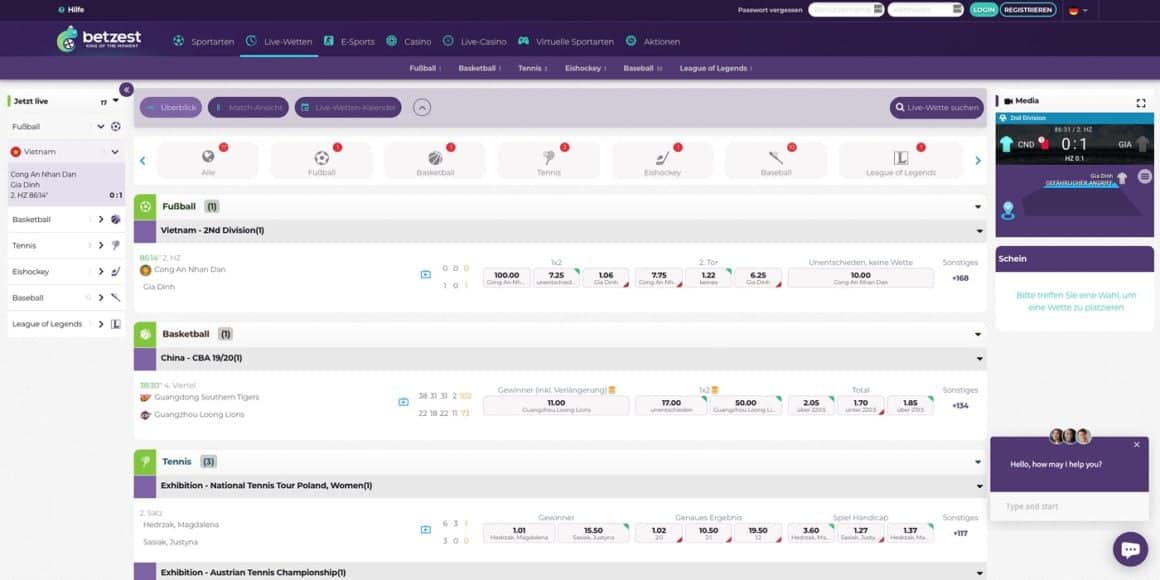Collapse the Fußball section header arrow
Screen dimensions: 1160x580
(978, 207)
